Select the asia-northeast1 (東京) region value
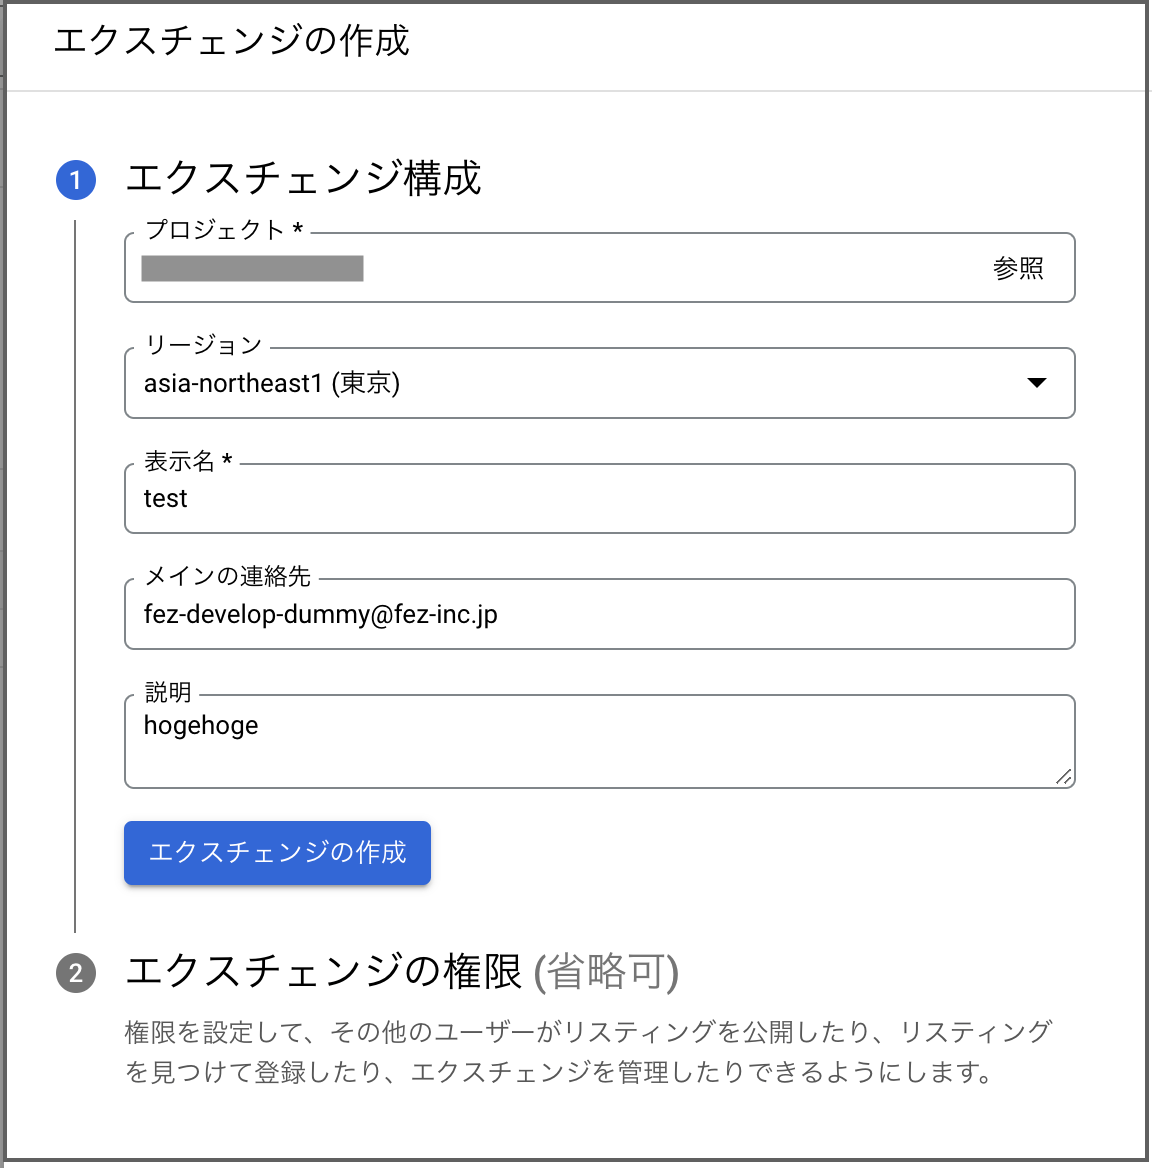Screen dimensions: 1152x1168 [272, 383]
